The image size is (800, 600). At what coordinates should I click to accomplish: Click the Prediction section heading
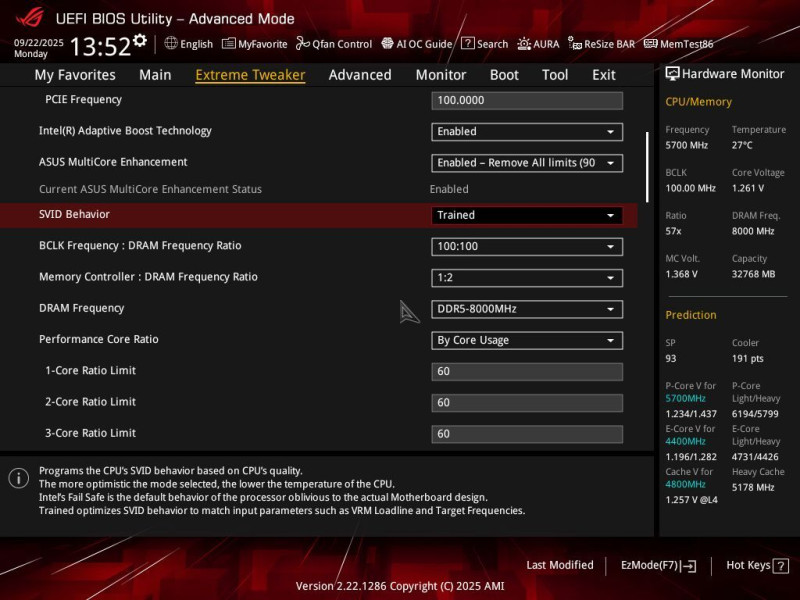click(x=690, y=315)
